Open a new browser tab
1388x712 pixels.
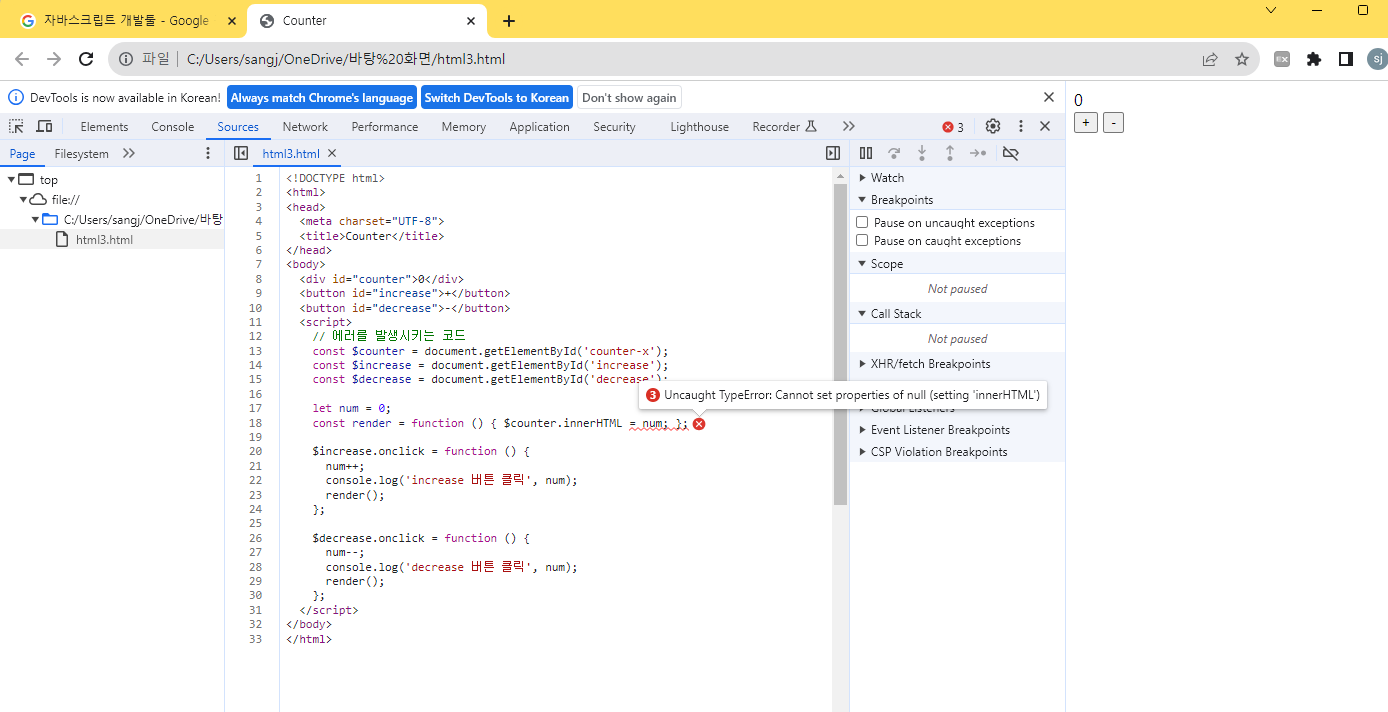(509, 21)
